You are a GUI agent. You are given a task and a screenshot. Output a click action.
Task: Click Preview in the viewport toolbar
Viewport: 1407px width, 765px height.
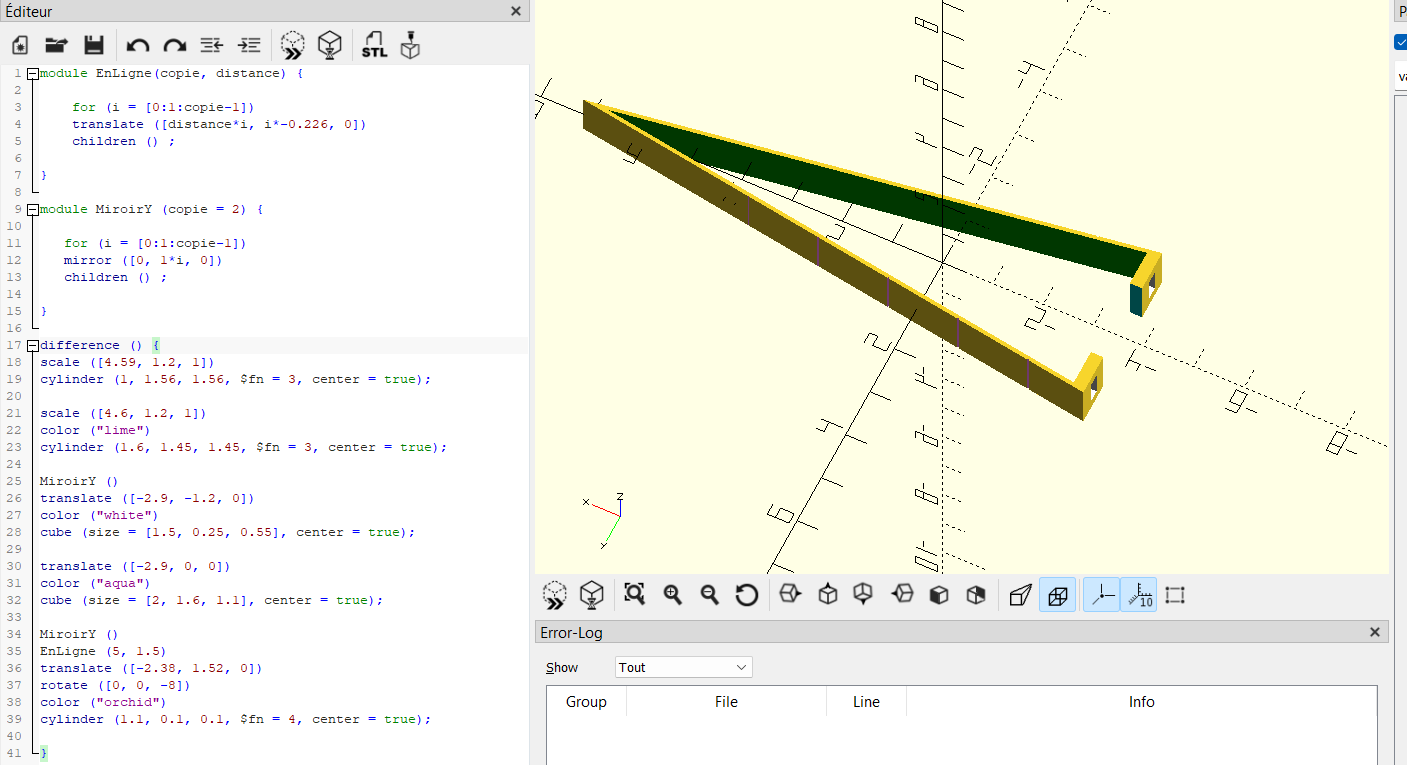coord(555,595)
